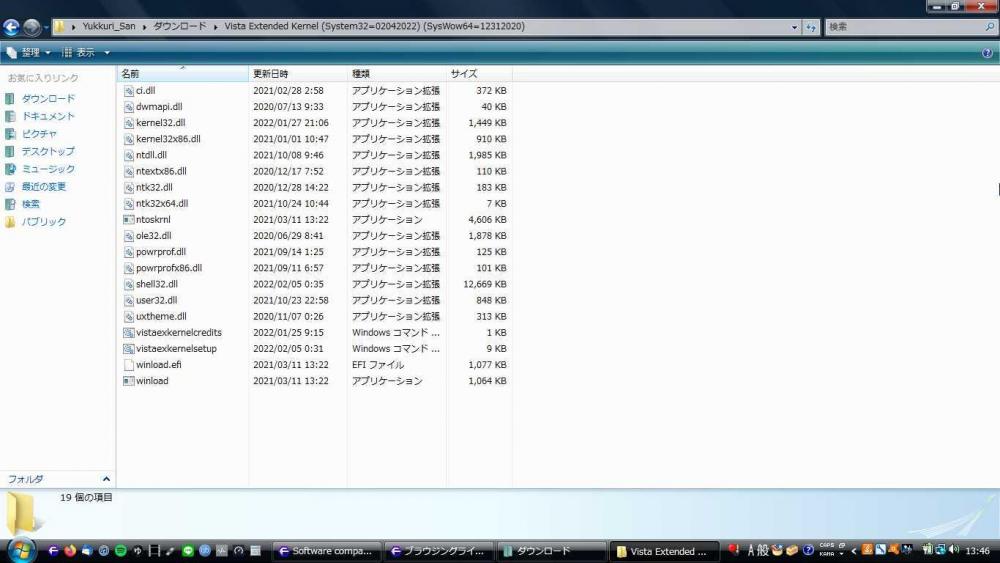
Task: Select the file name powrprofx86.dll
Action: click(x=168, y=268)
